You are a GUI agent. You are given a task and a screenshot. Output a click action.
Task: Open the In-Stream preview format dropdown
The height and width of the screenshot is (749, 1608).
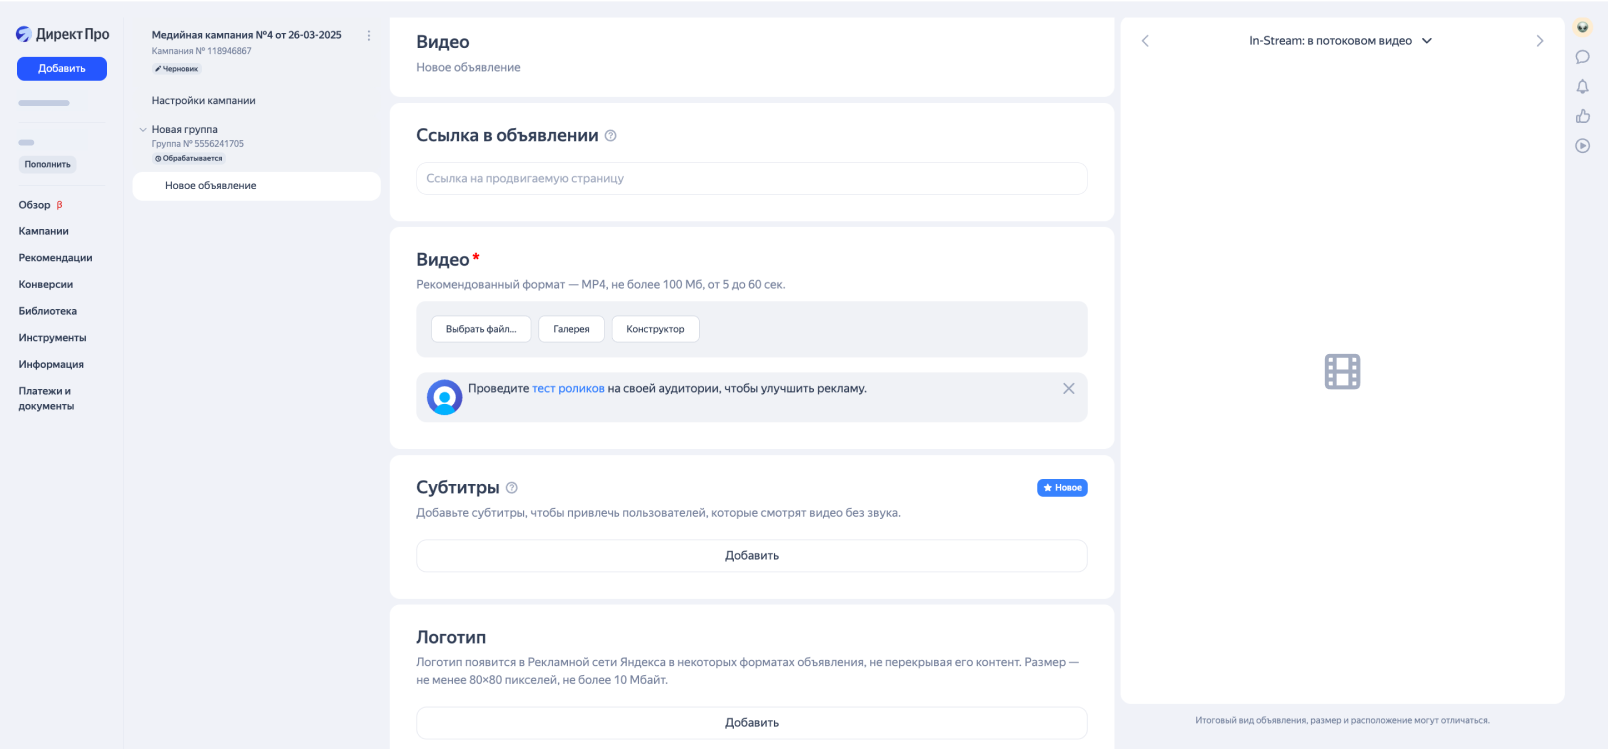(1340, 41)
